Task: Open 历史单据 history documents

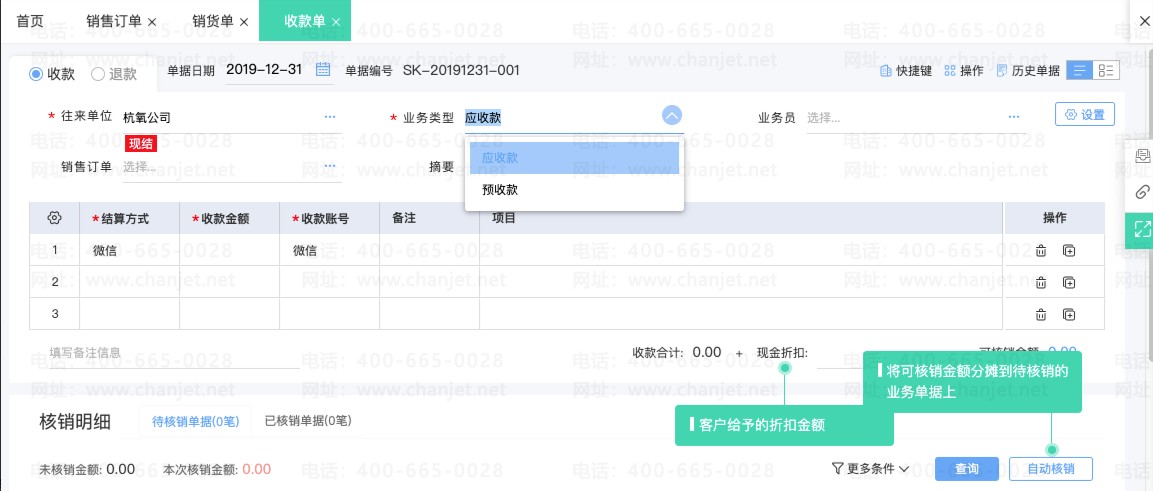Action: click(1028, 71)
